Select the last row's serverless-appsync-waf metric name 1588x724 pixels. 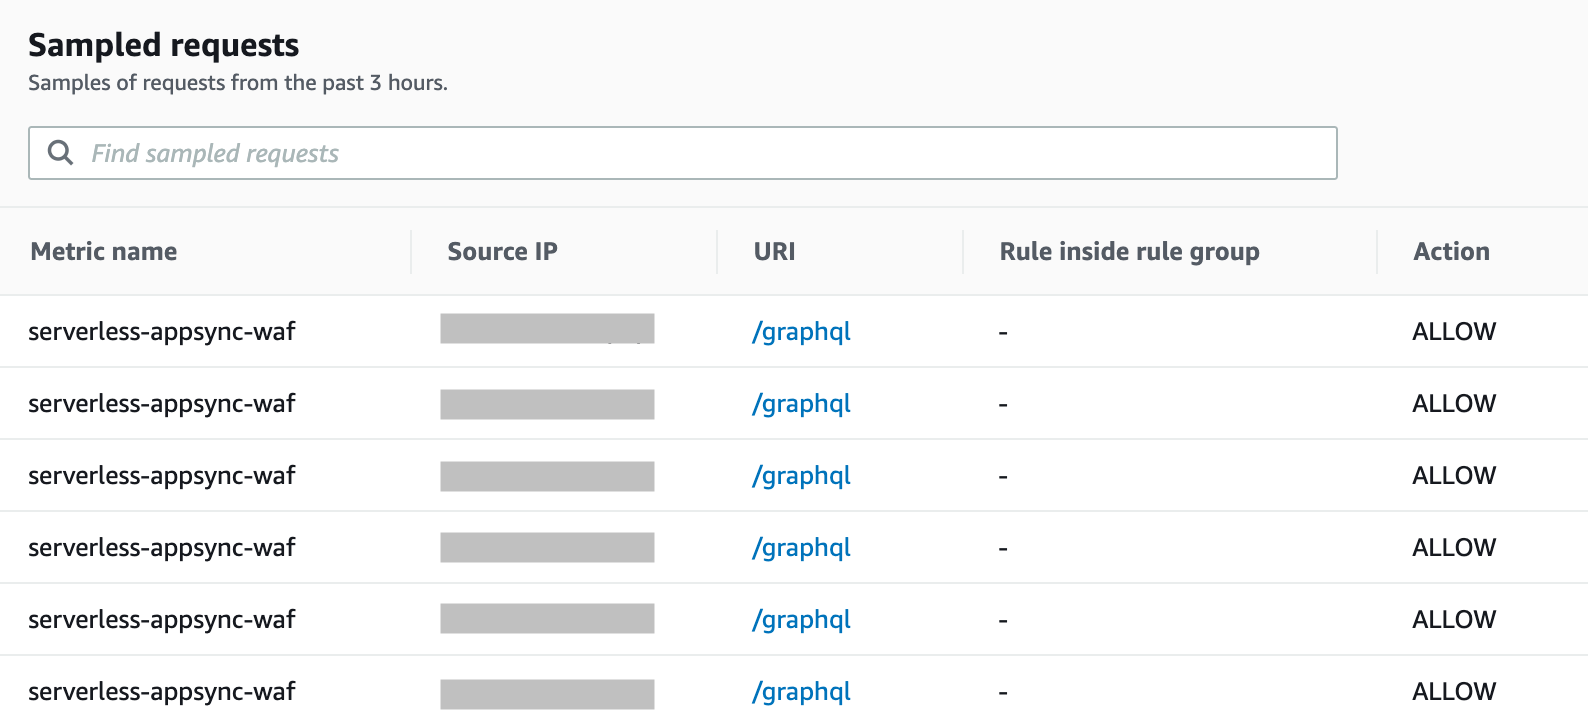click(x=162, y=692)
